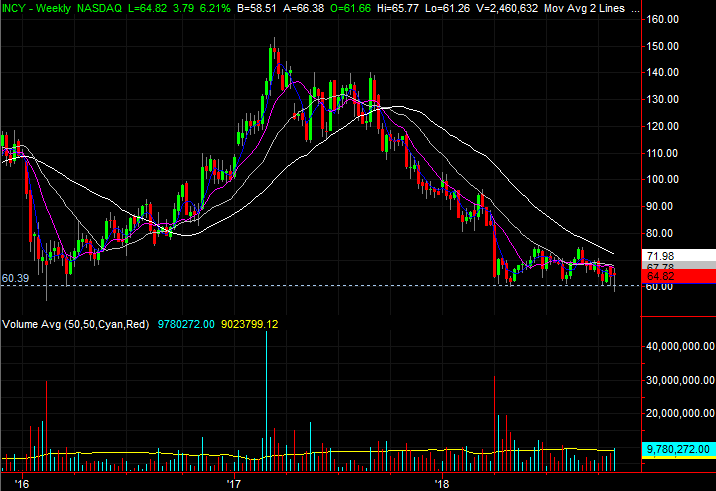Click the cyan 9780272.00 volume value
Viewport: 716px width, 491px height.
[186, 324]
